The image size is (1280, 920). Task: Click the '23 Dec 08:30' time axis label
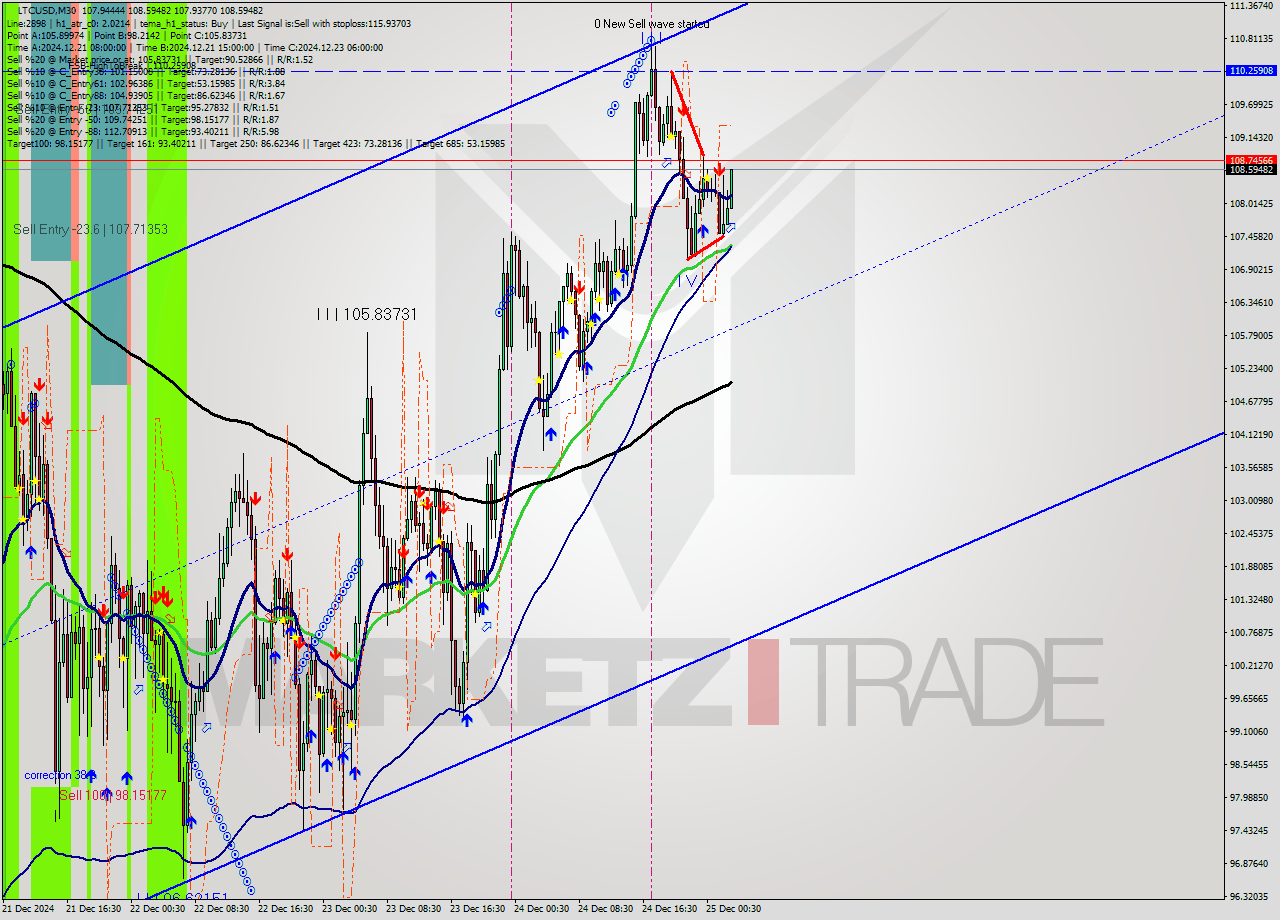click(x=414, y=909)
